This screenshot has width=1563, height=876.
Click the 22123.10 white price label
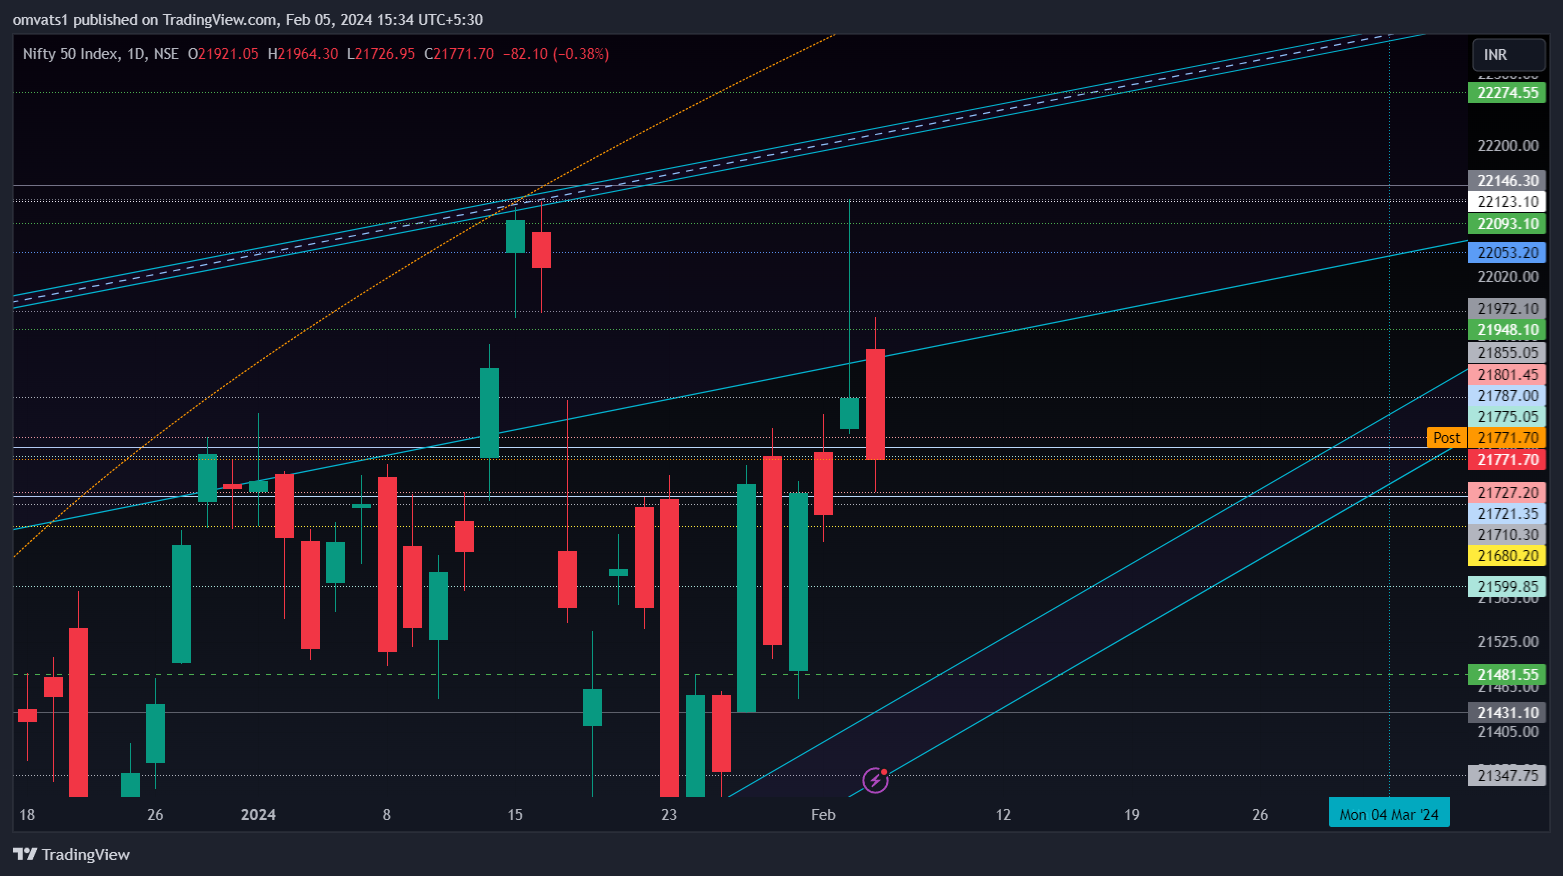[x=1507, y=202]
